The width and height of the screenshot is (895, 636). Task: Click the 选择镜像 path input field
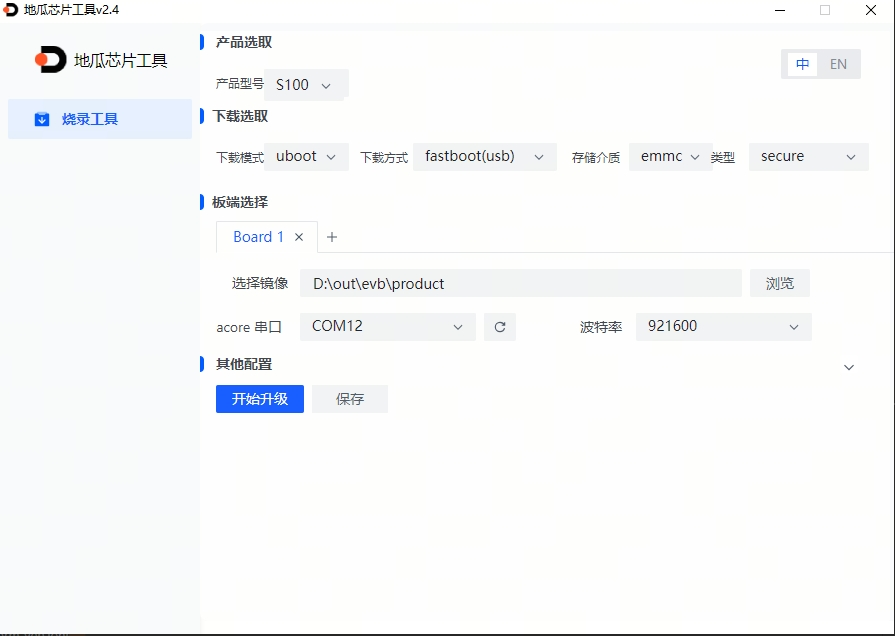(520, 283)
